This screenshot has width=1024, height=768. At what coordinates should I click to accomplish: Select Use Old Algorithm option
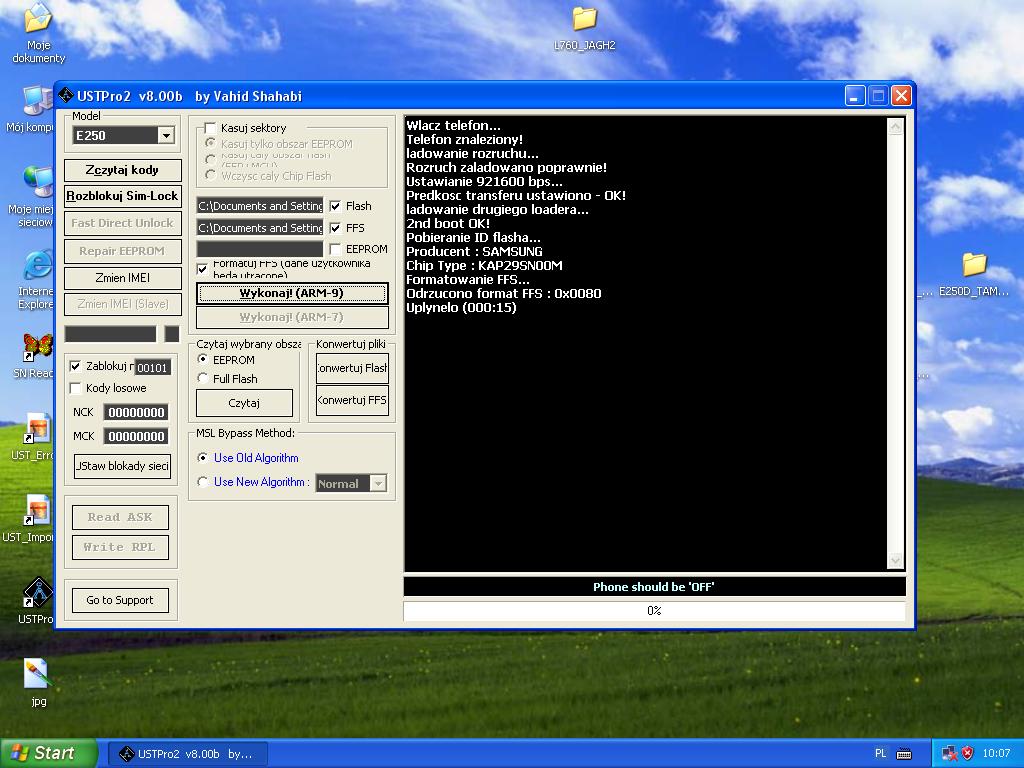202,458
